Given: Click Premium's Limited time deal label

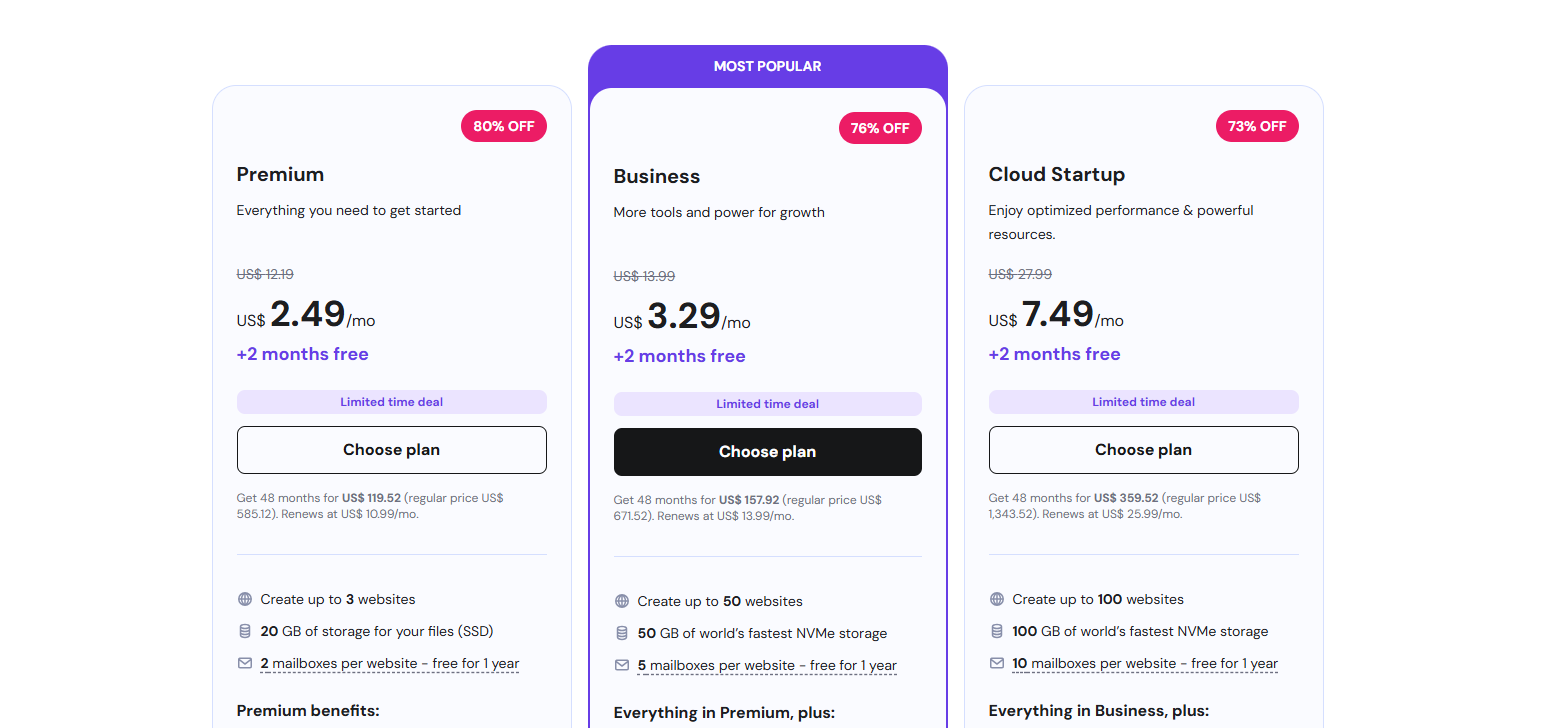Looking at the screenshot, I should click(x=391, y=402).
